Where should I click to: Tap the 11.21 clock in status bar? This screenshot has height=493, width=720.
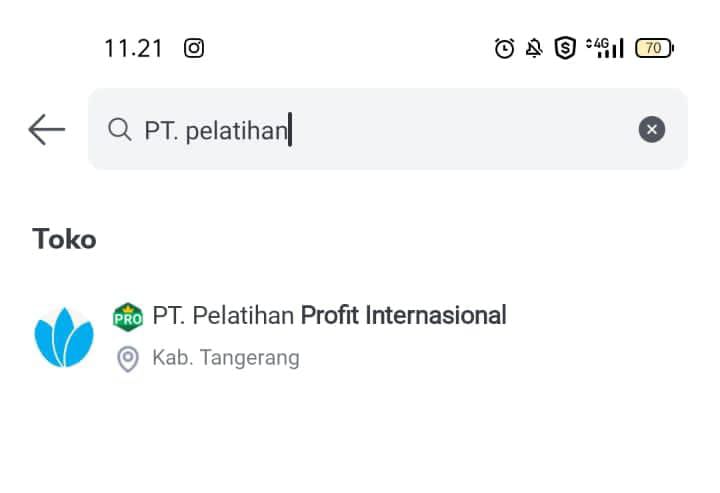[134, 48]
